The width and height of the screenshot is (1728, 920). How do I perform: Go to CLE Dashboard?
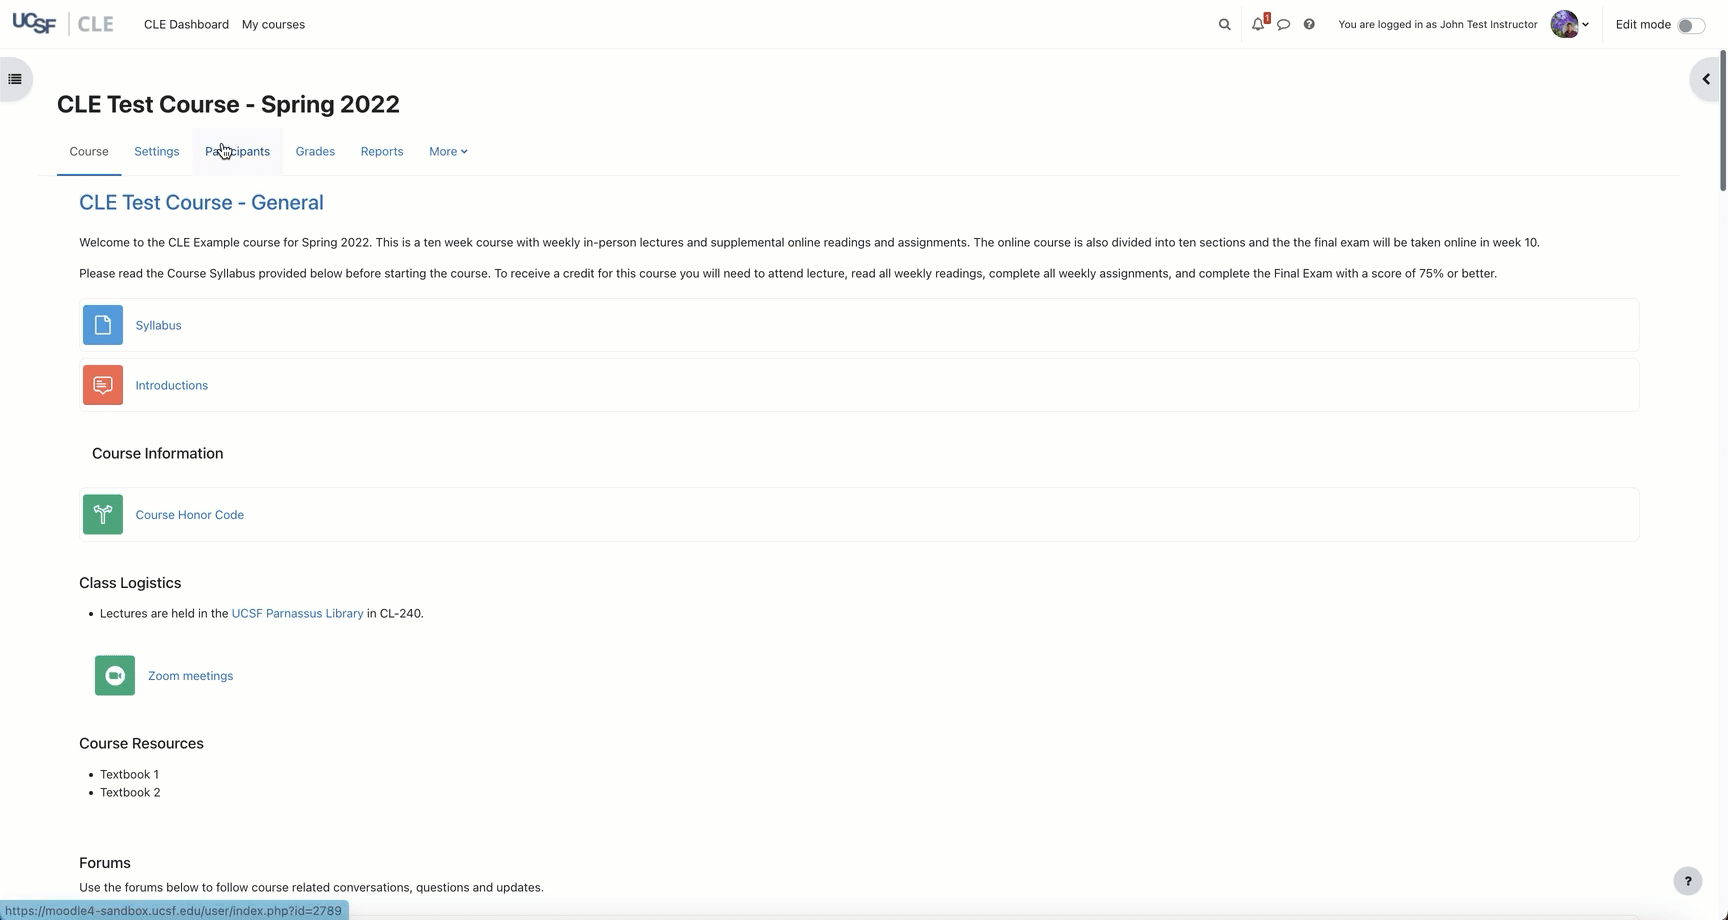click(x=186, y=24)
